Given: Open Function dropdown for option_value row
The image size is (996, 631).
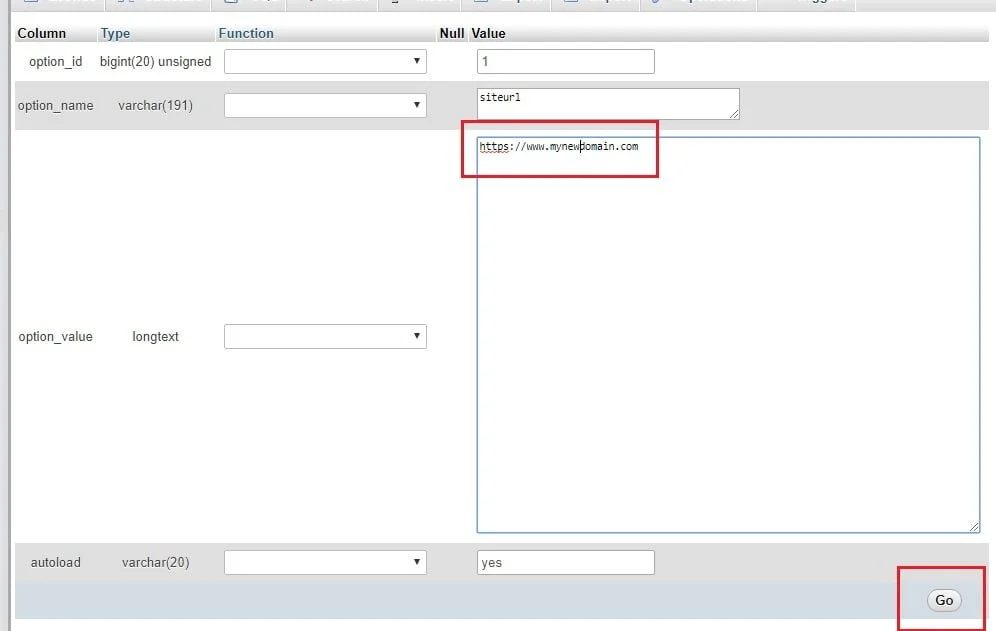Looking at the screenshot, I should pos(325,337).
